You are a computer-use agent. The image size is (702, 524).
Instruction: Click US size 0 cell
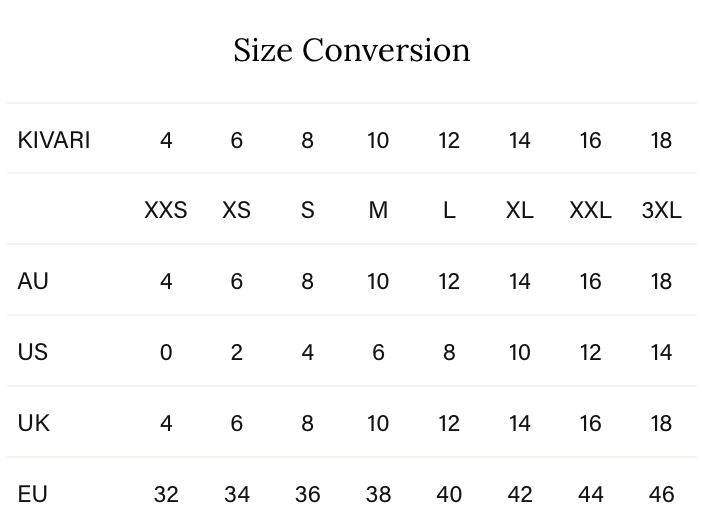click(166, 352)
